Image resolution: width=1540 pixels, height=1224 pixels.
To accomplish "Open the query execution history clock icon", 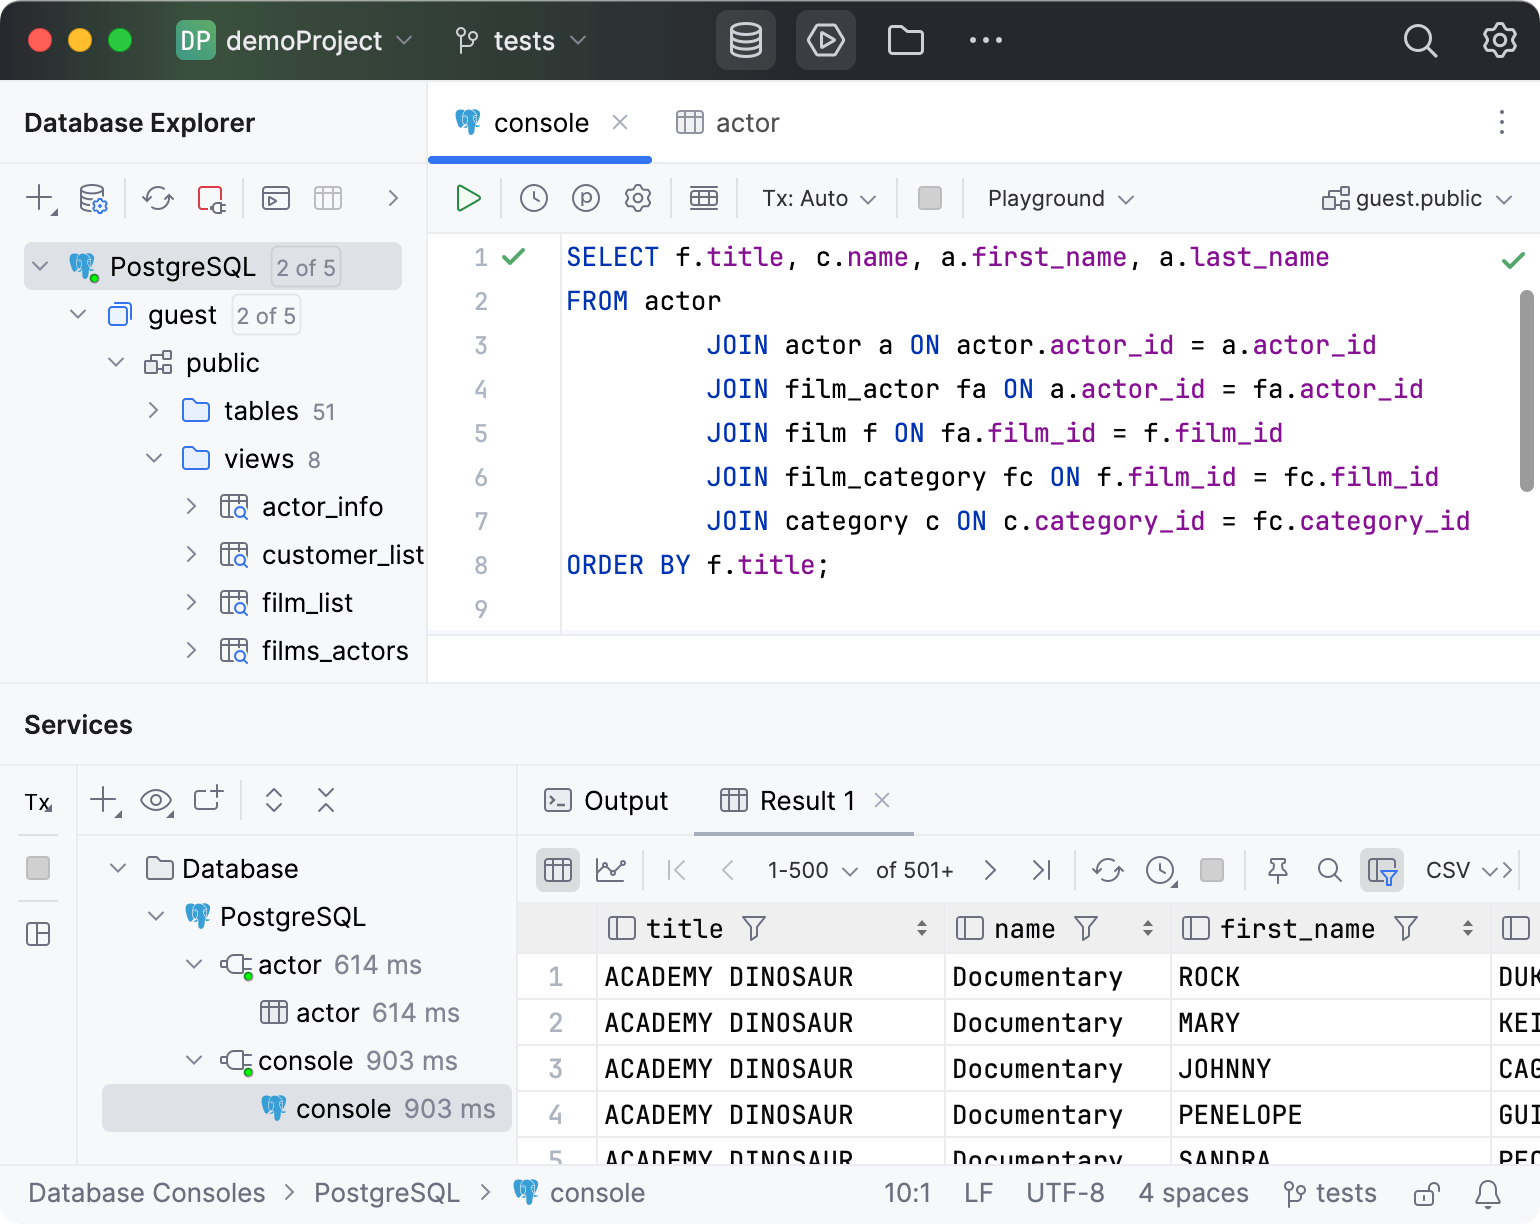I will 532,198.
